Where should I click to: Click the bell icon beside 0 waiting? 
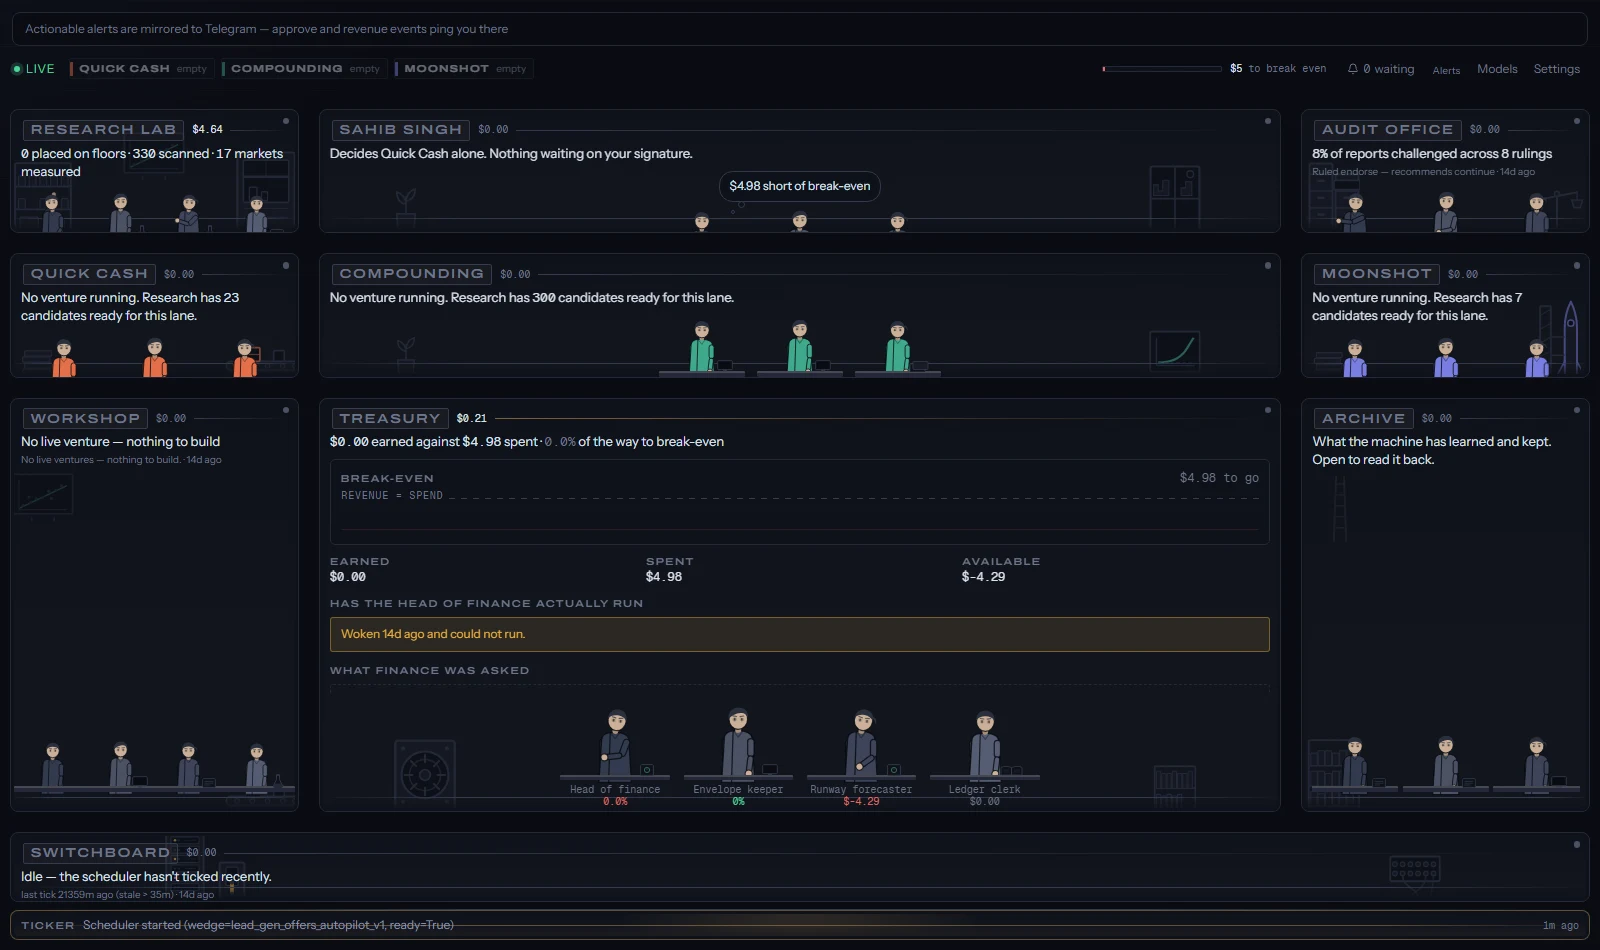pyautogui.click(x=1352, y=69)
